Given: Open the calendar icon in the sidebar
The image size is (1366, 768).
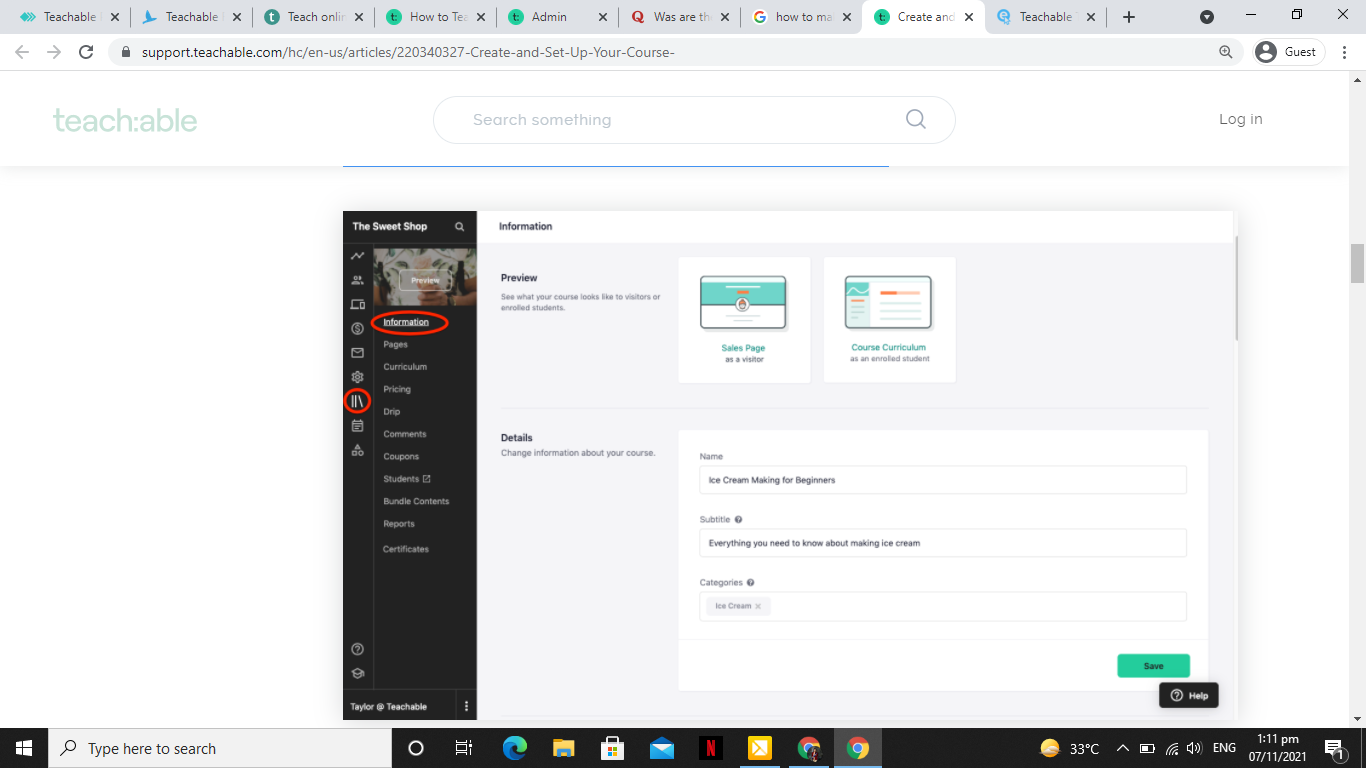Looking at the screenshot, I should coord(357,425).
